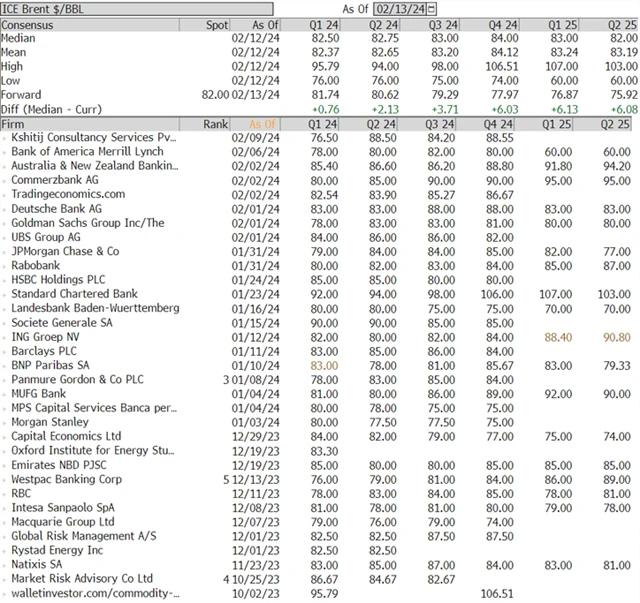Open Standard Chartered Bank forecast entry

(x=75, y=294)
